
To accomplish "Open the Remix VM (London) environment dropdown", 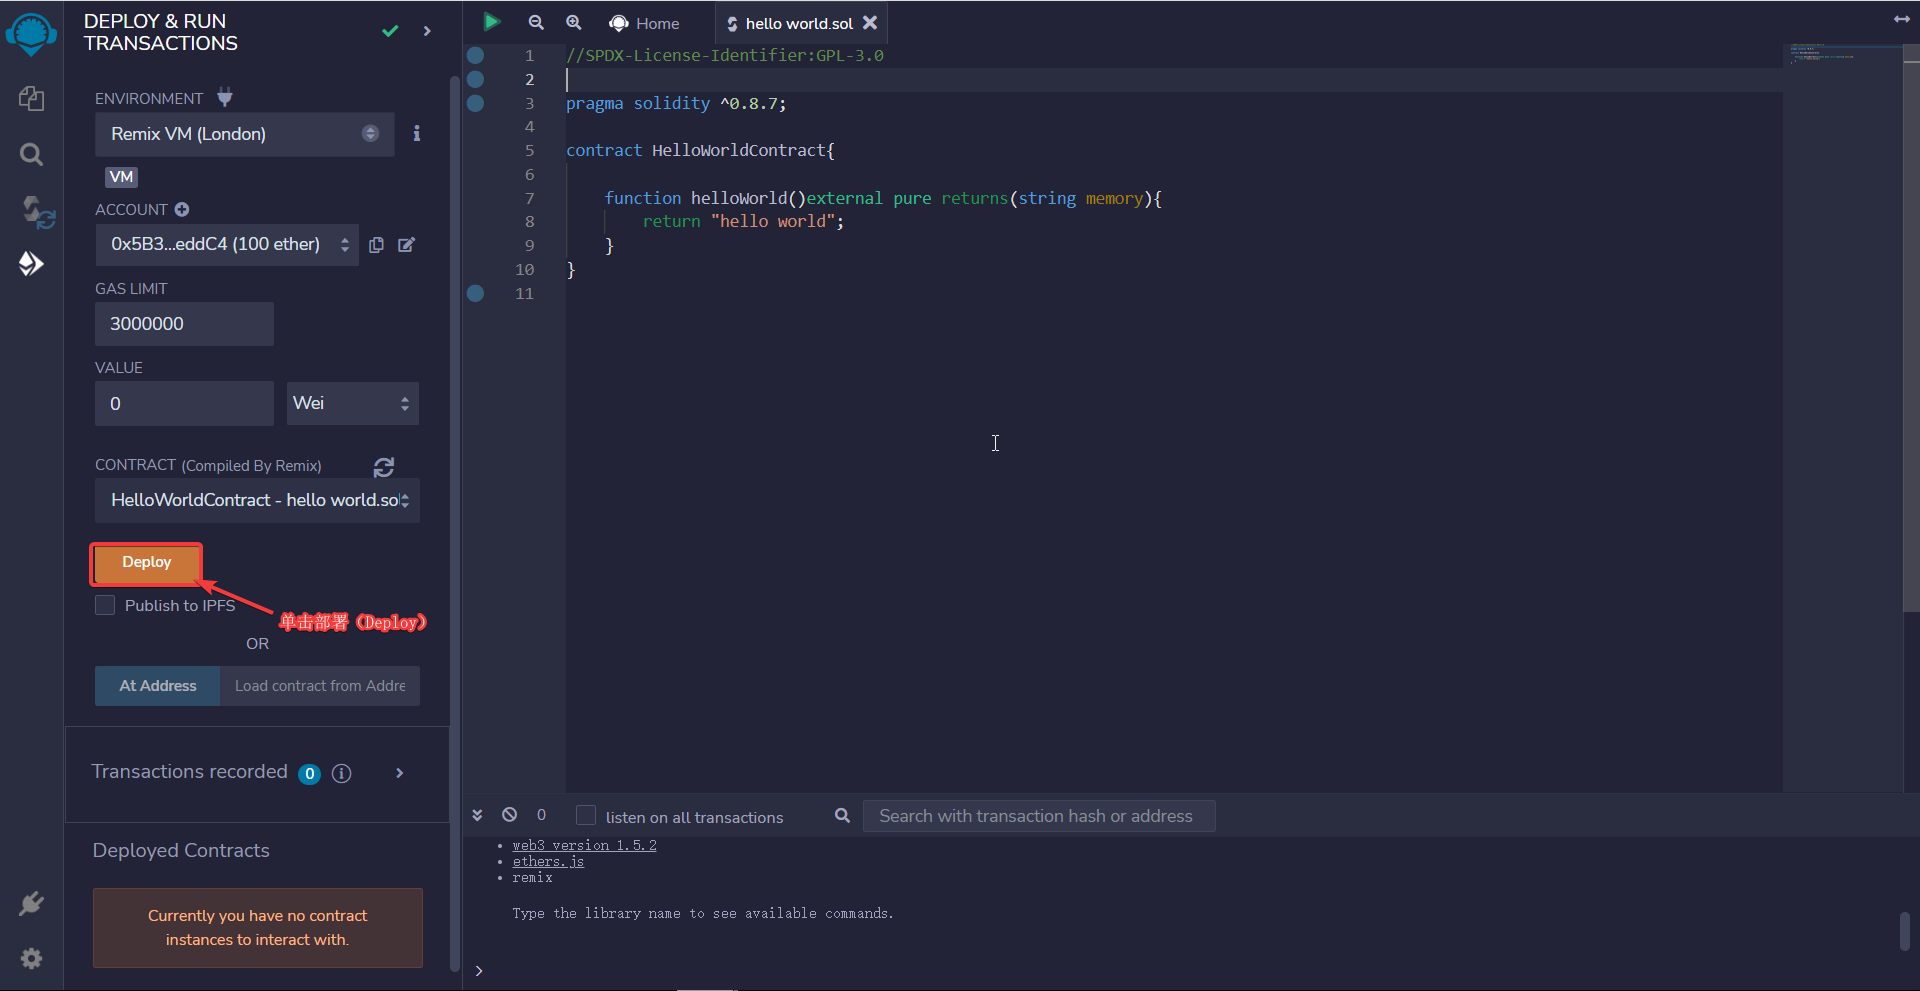I will tap(244, 134).
